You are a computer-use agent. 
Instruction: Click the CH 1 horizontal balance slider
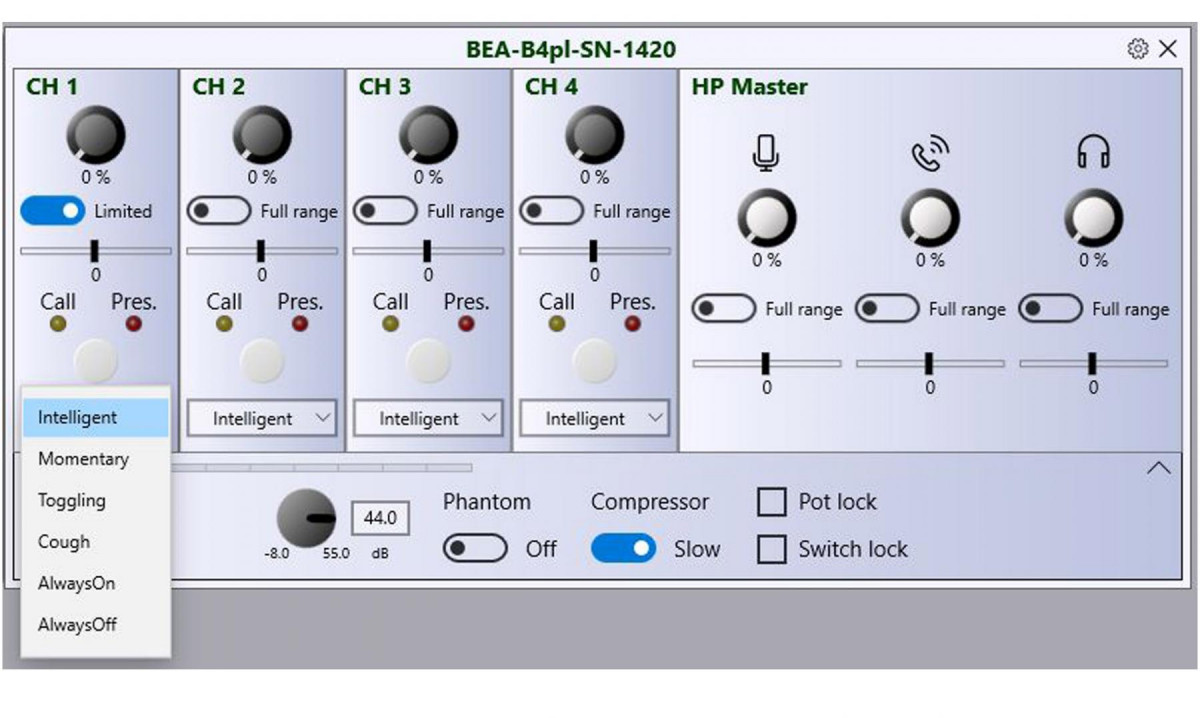coord(95,251)
